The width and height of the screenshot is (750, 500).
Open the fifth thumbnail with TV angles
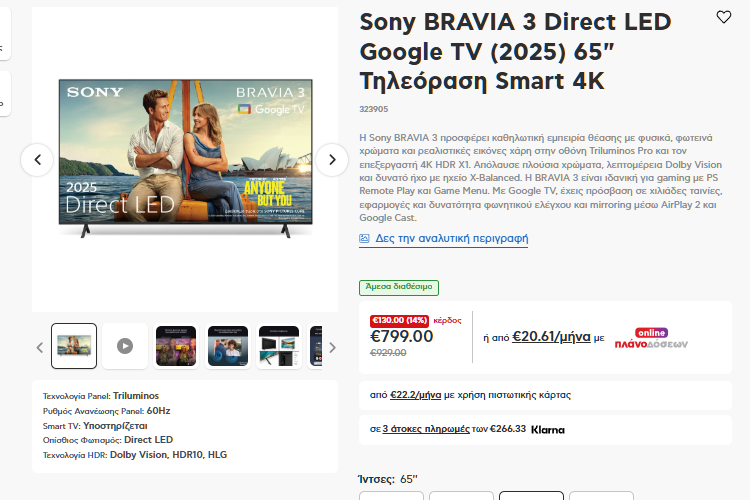click(x=279, y=346)
